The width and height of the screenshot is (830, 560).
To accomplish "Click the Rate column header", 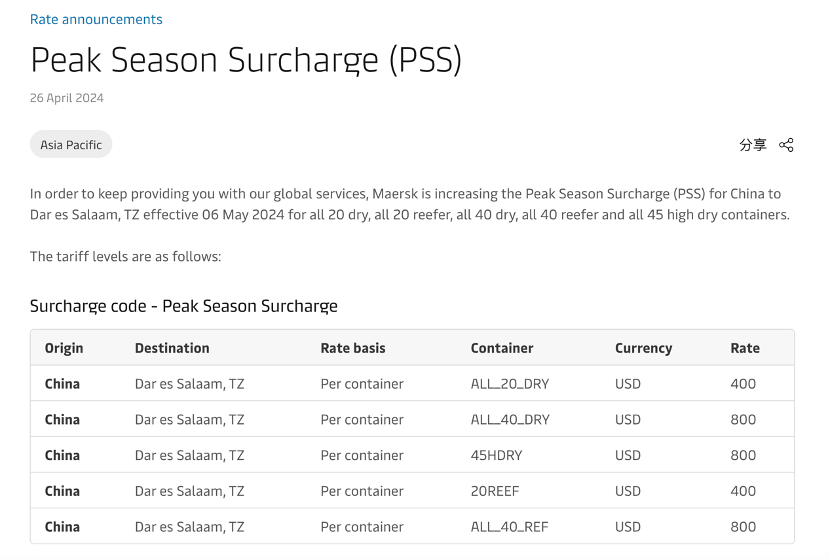I will pyautogui.click(x=745, y=348).
